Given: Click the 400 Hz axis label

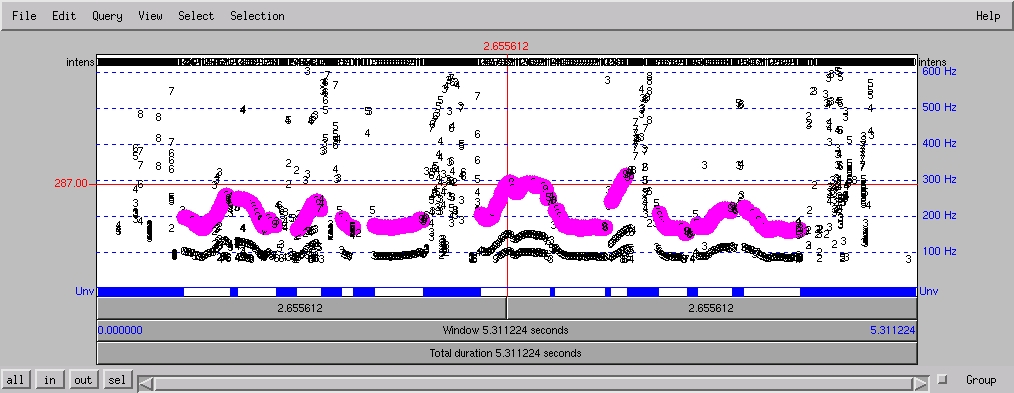Looking at the screenshot, I should pyautogui.click(x=940, y=143).
